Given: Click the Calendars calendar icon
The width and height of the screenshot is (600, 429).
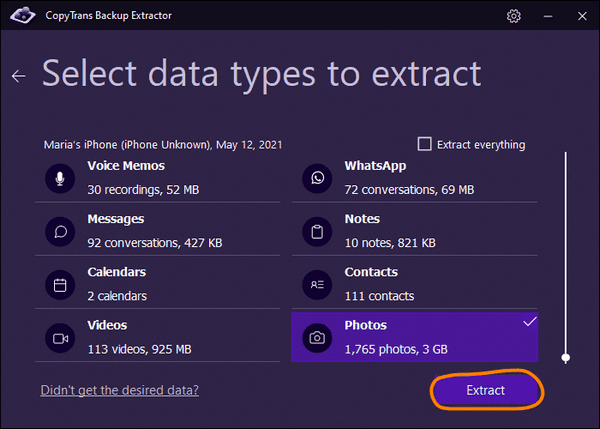Looking at the screenshot, I should click(x=60, y=285).
